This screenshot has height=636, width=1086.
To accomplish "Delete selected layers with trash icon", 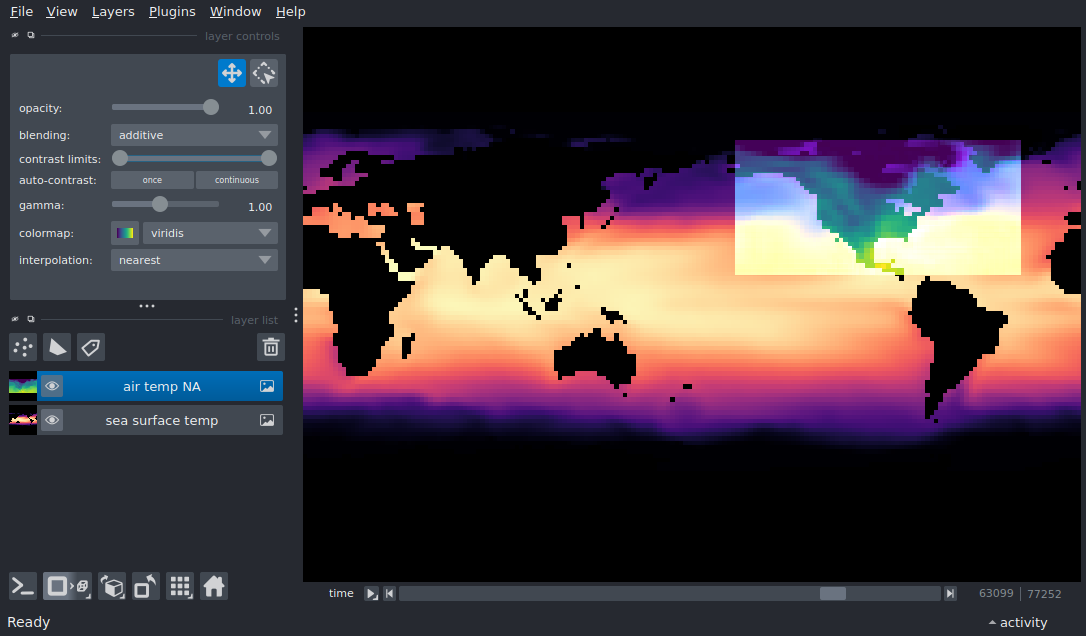I will point(271,347).
